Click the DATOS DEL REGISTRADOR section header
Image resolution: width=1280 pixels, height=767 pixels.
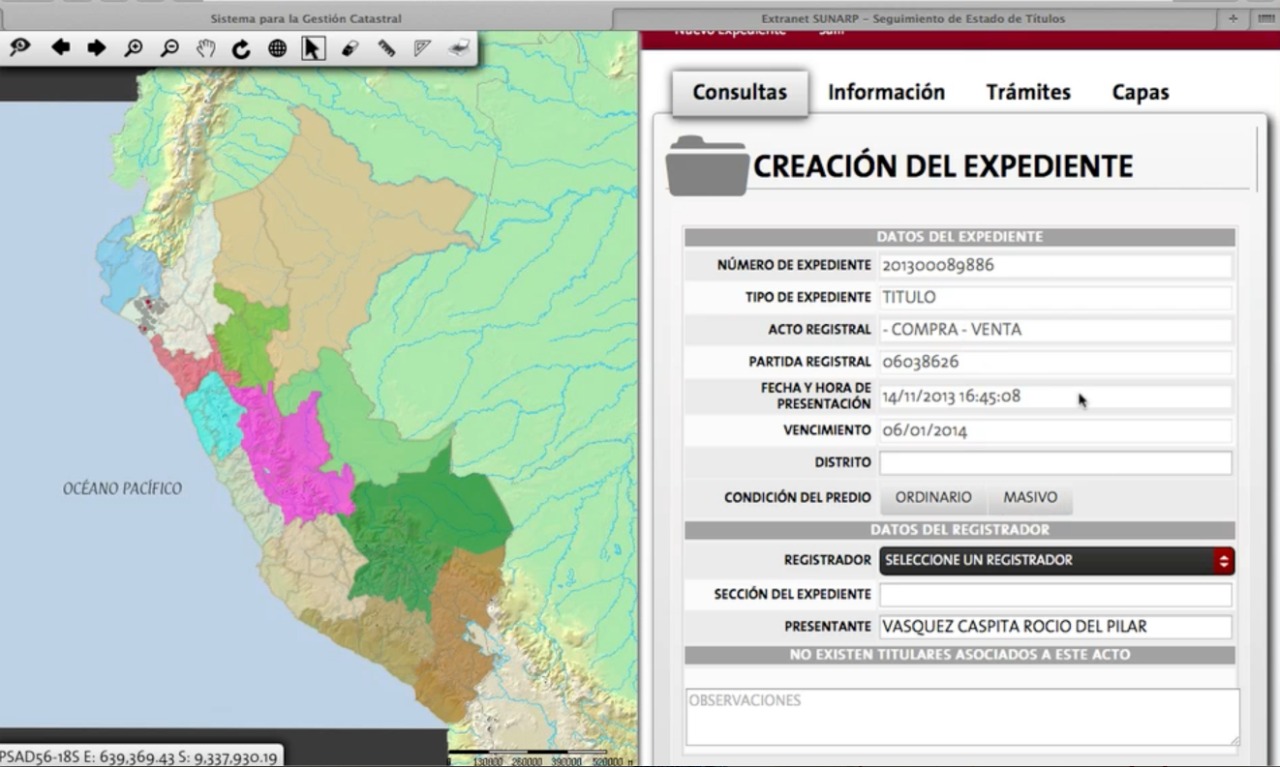coord(959,530)
